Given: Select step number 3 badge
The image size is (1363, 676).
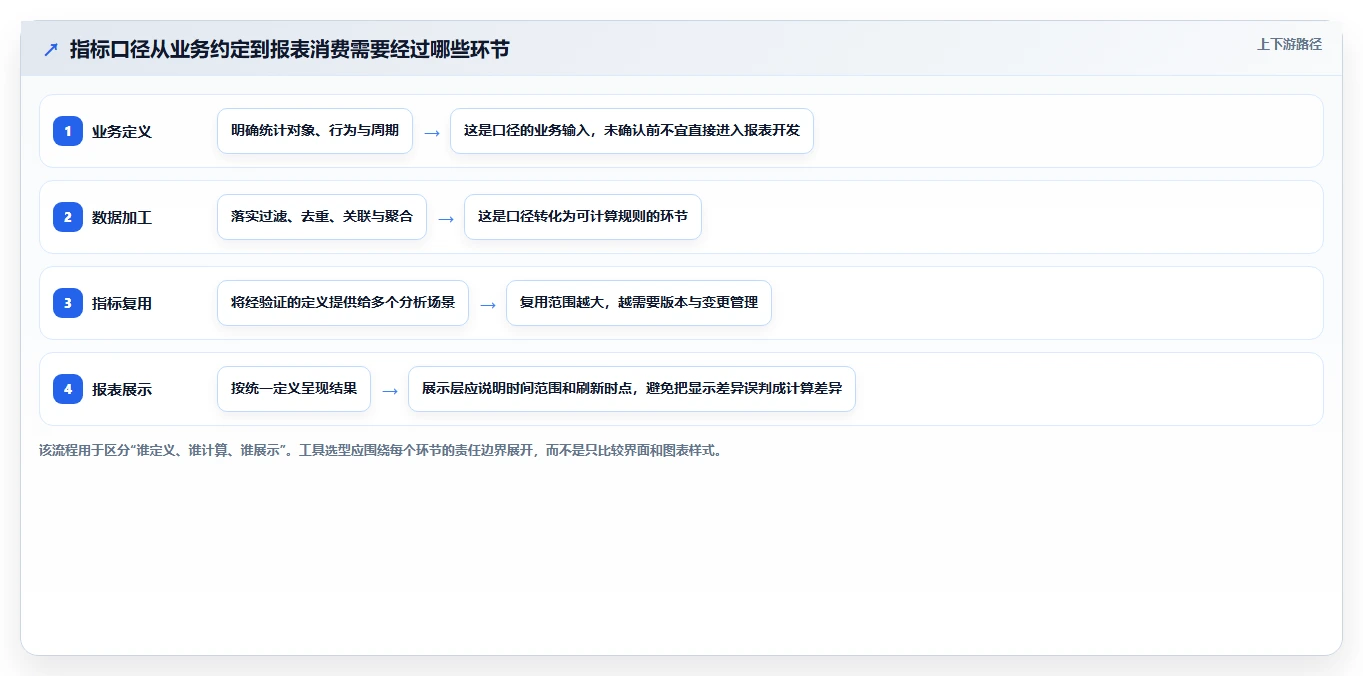Looking at the screenshot, I should (x=68, y=303).
